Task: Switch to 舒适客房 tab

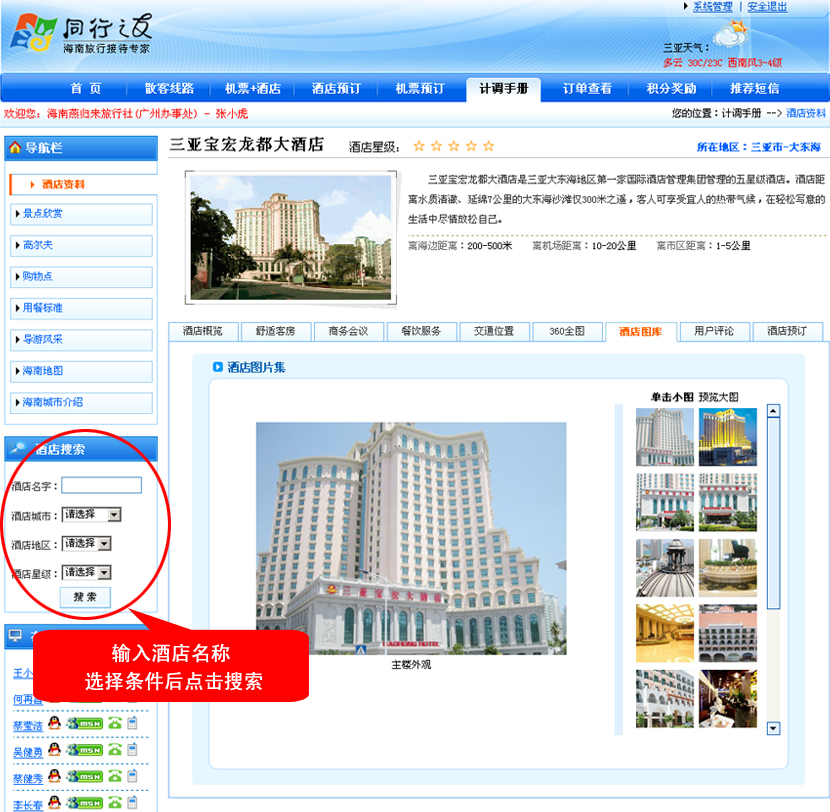Action: click(276, 331)
